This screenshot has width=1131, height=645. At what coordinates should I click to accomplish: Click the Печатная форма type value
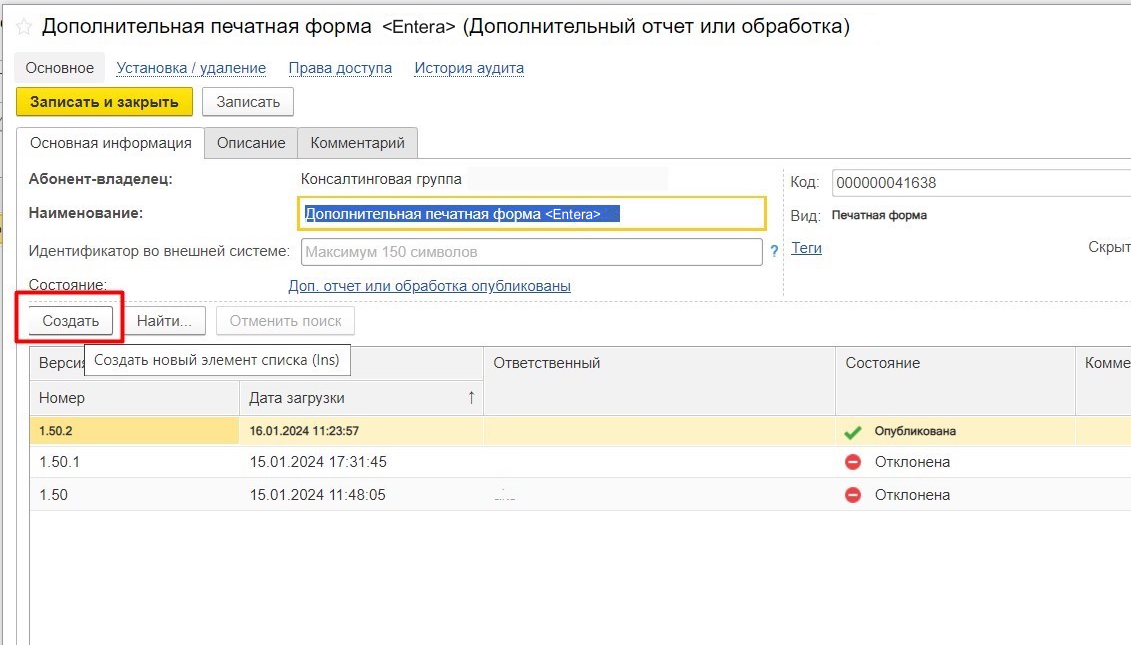tap(879, 215)
